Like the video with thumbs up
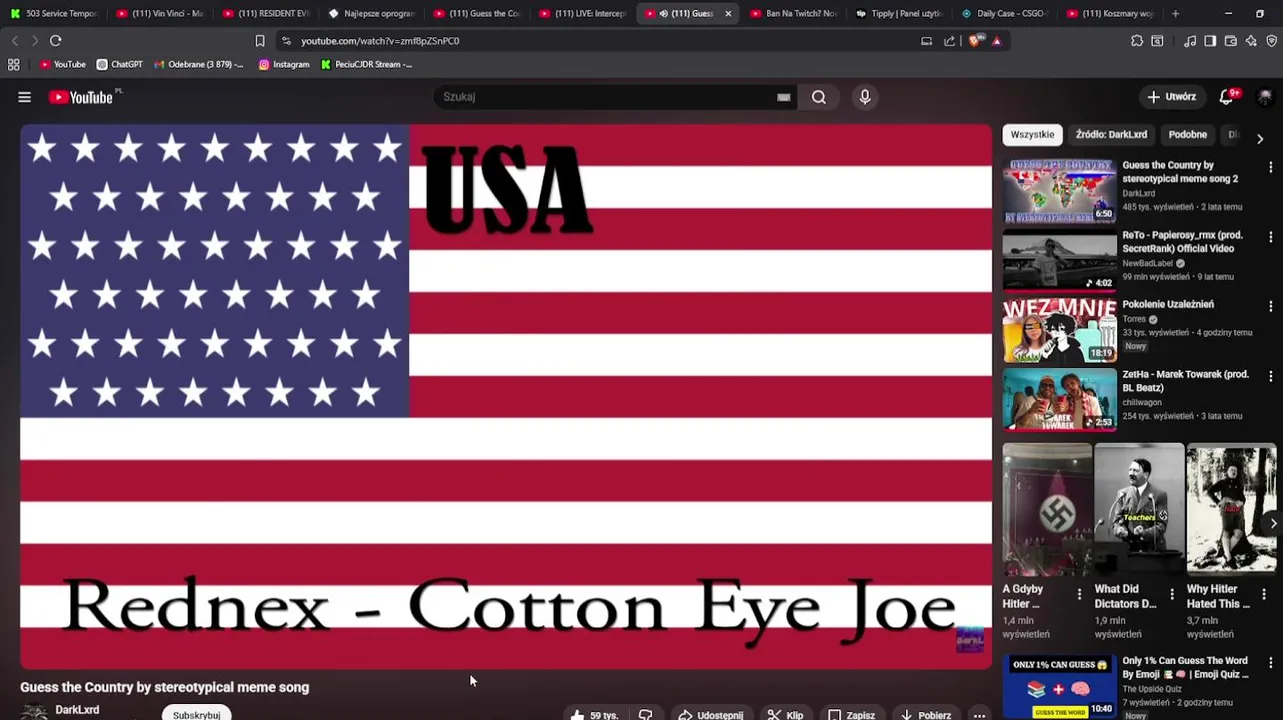 pos(594,715)
